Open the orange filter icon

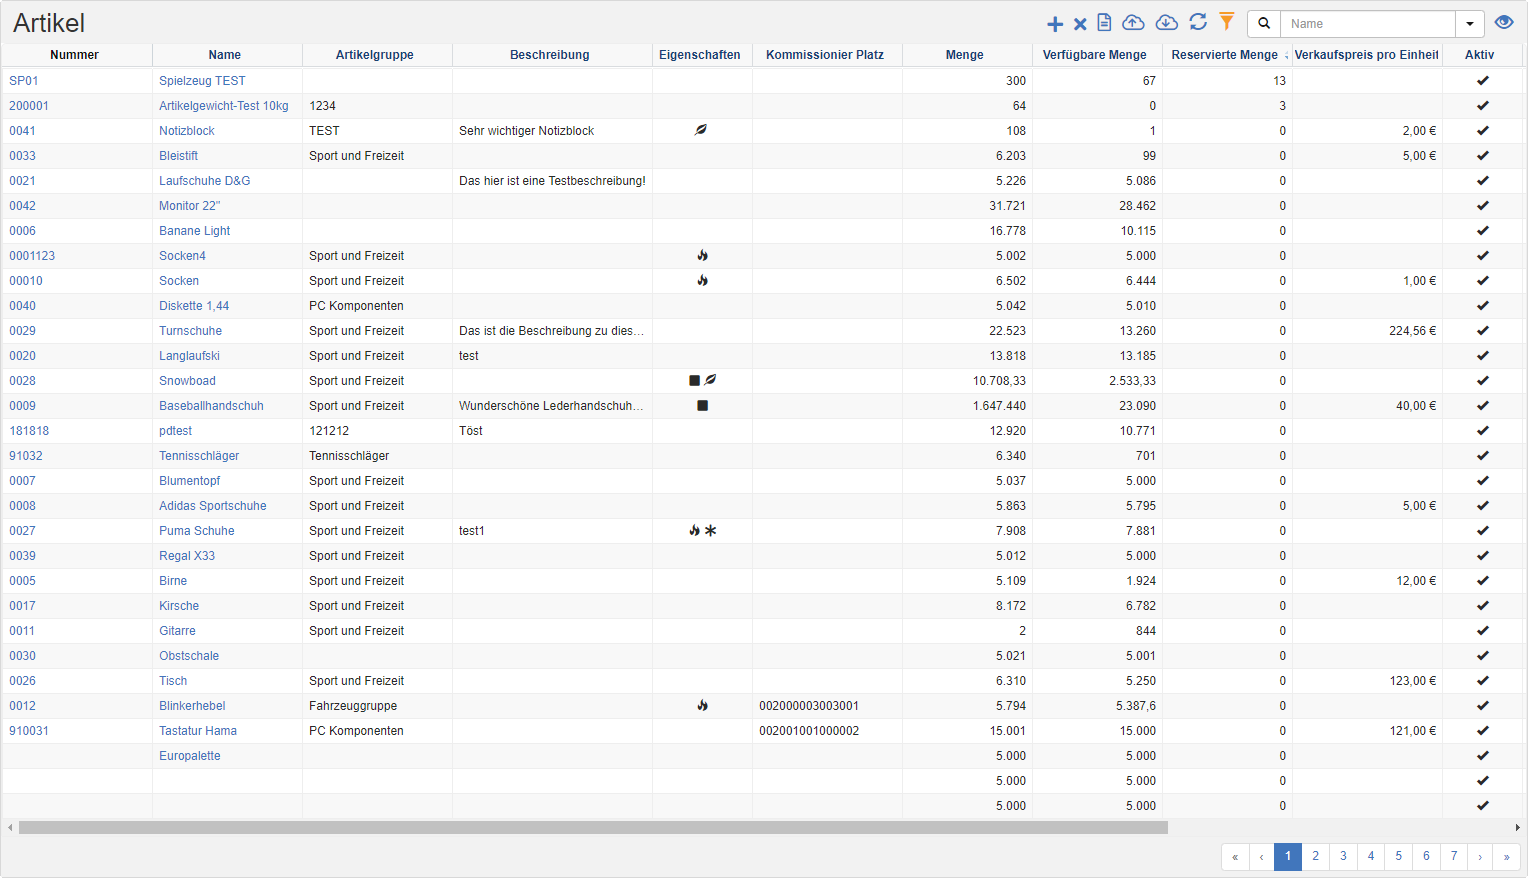(1227, 22)
